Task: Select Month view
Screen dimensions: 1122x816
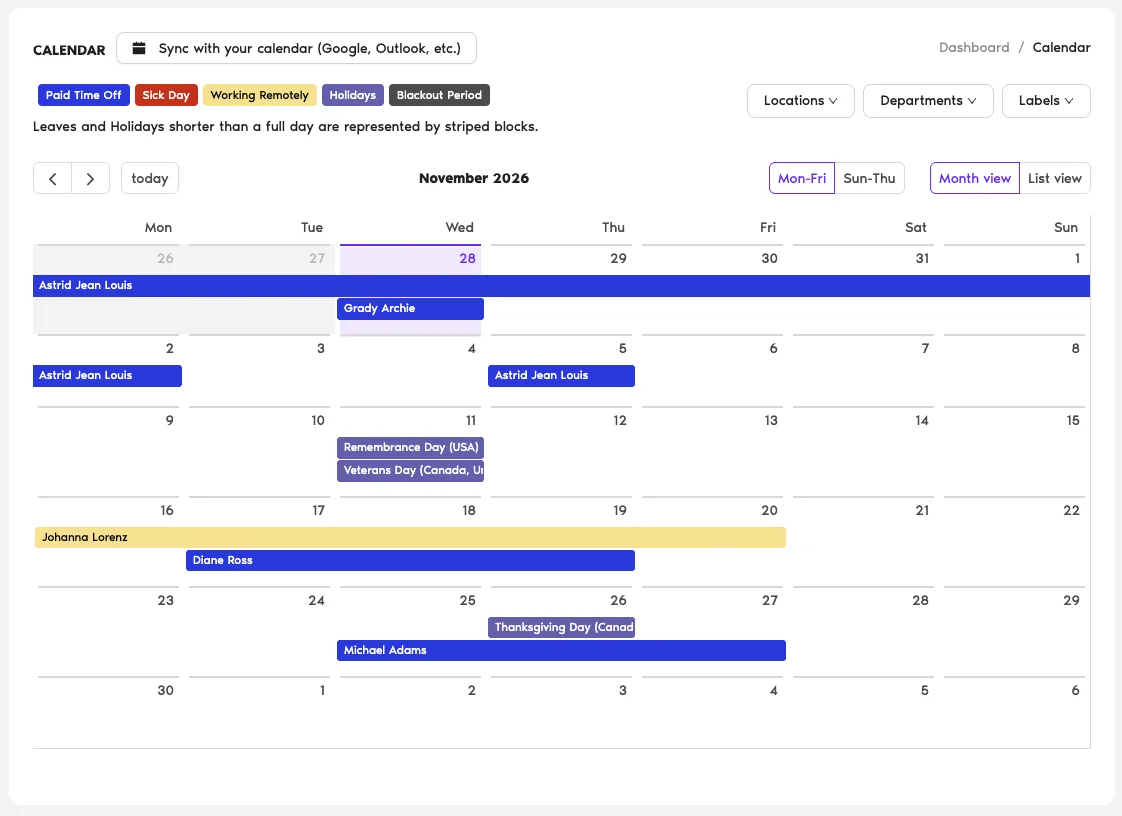Action: [x=975, y=178]
